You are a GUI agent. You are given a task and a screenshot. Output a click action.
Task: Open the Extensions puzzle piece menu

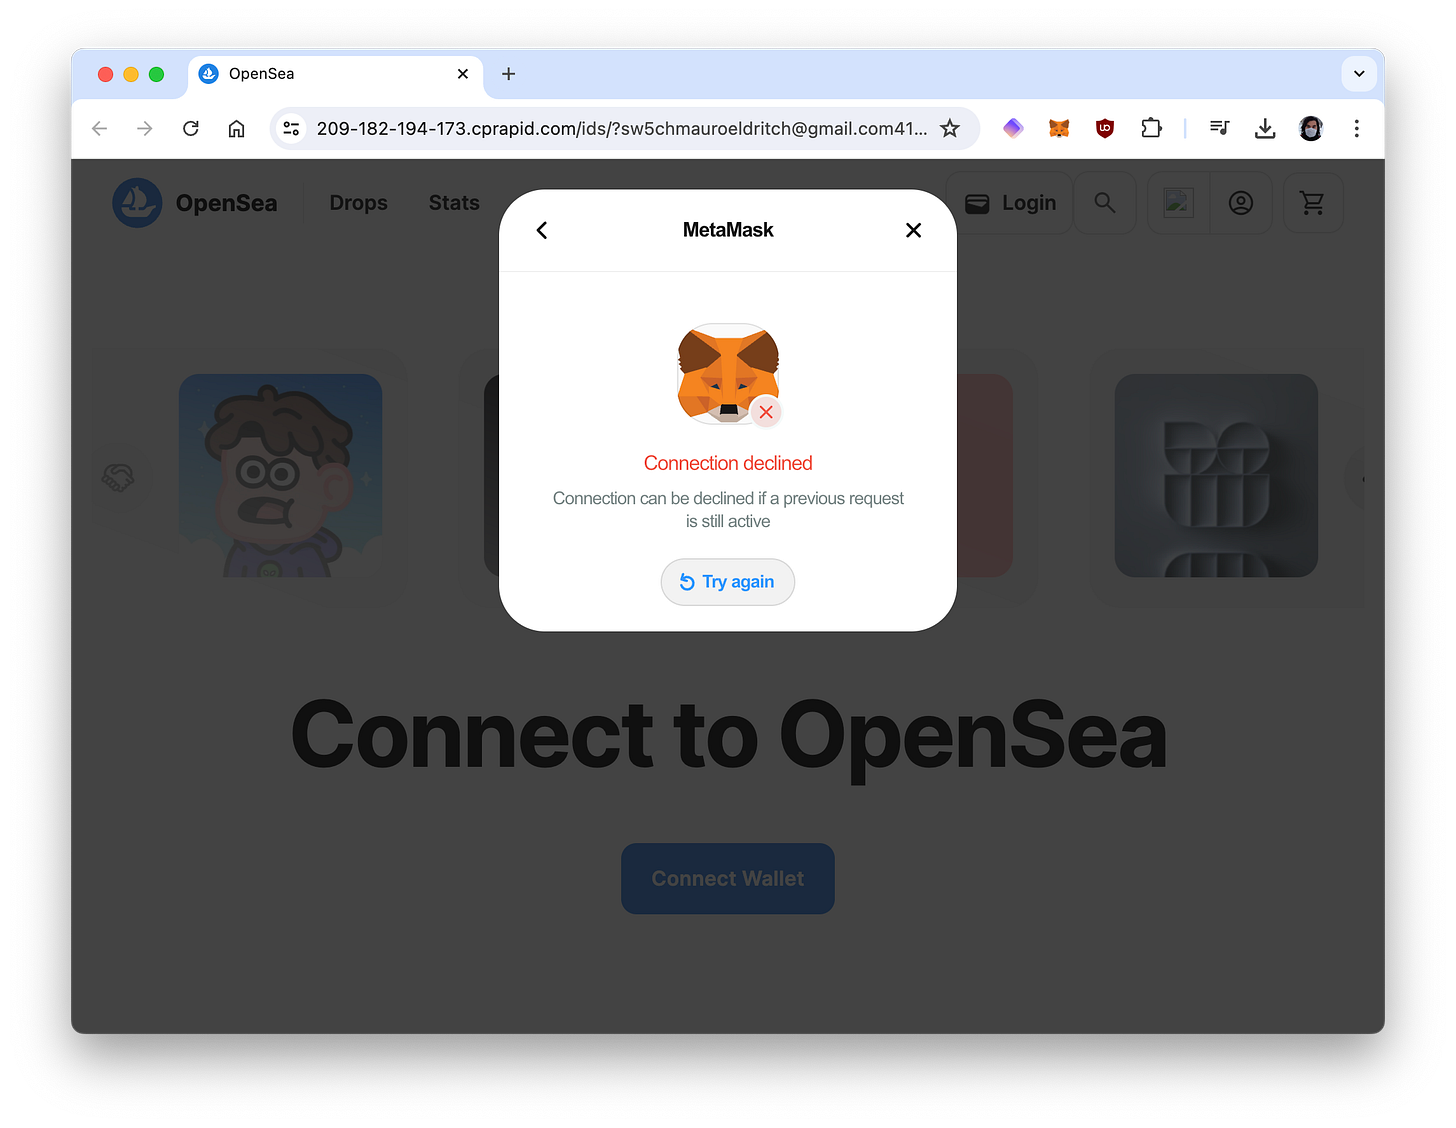point(1151,128)
